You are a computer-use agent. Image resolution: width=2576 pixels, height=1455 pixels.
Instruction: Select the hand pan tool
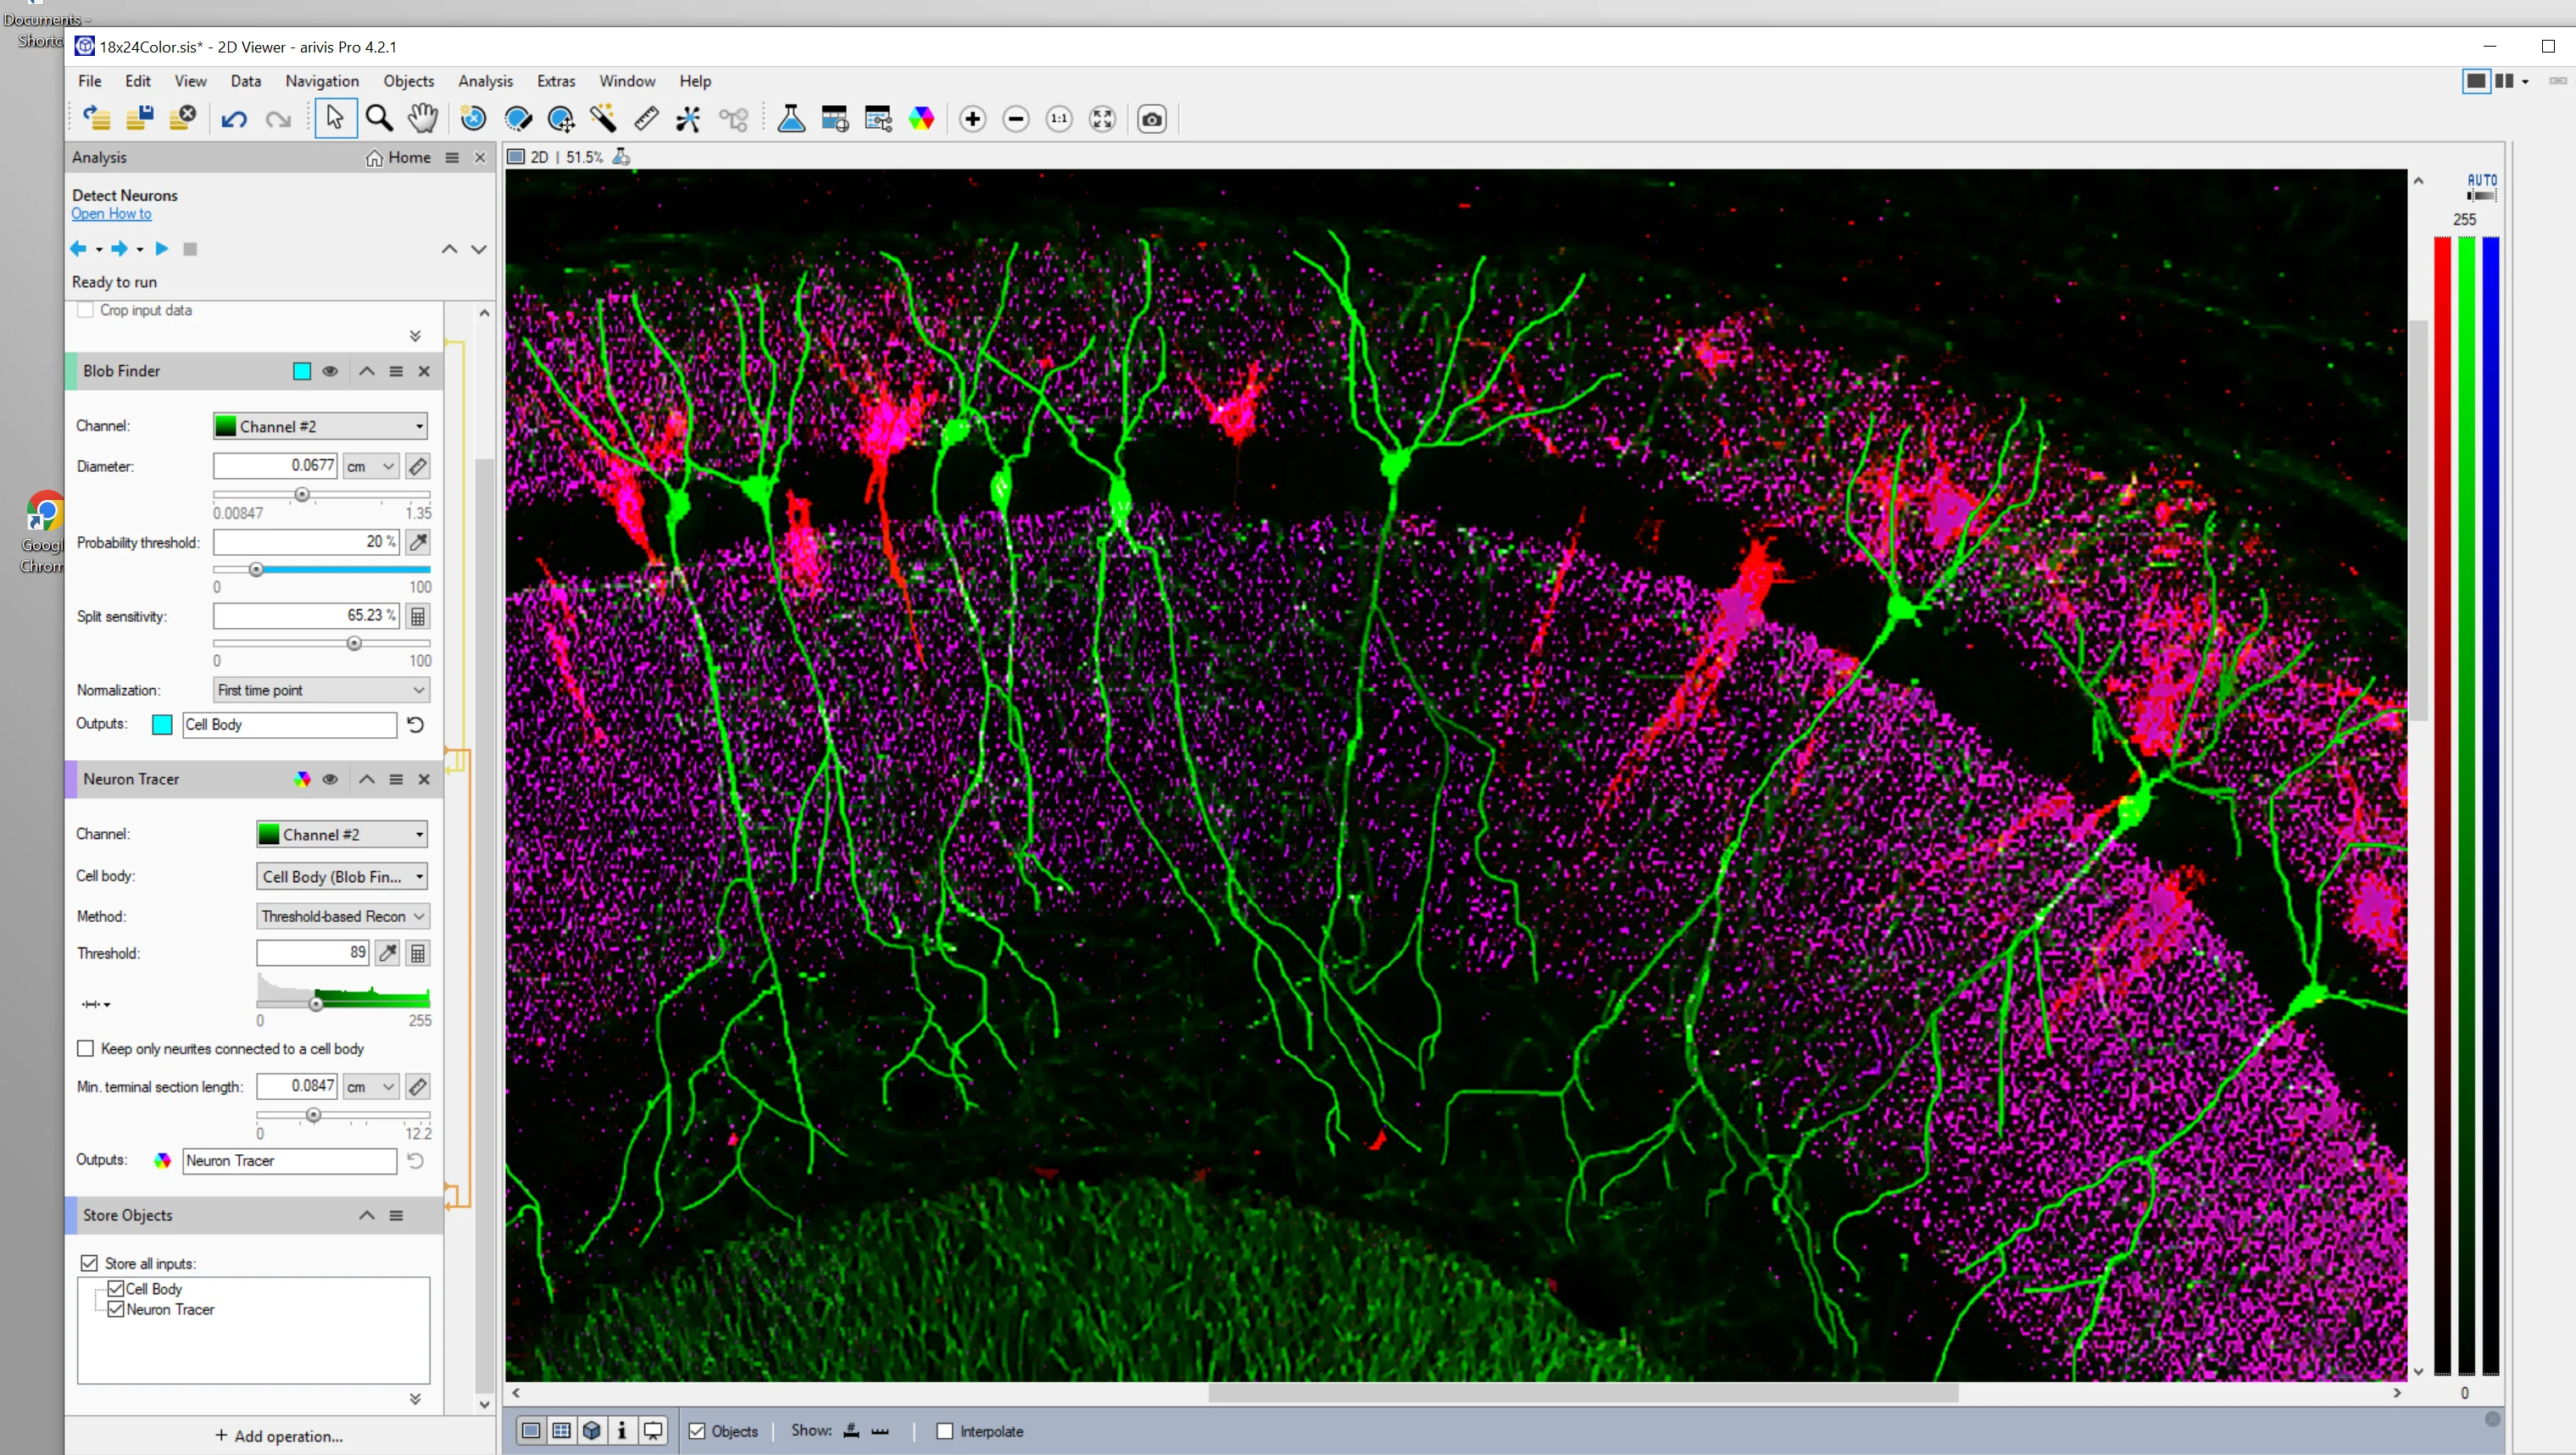[x=423, y=119]
